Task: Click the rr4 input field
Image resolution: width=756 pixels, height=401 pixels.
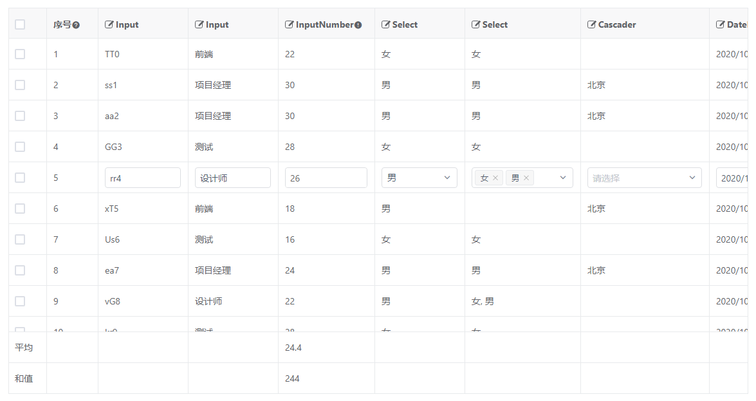Action: tap(142, 178)
